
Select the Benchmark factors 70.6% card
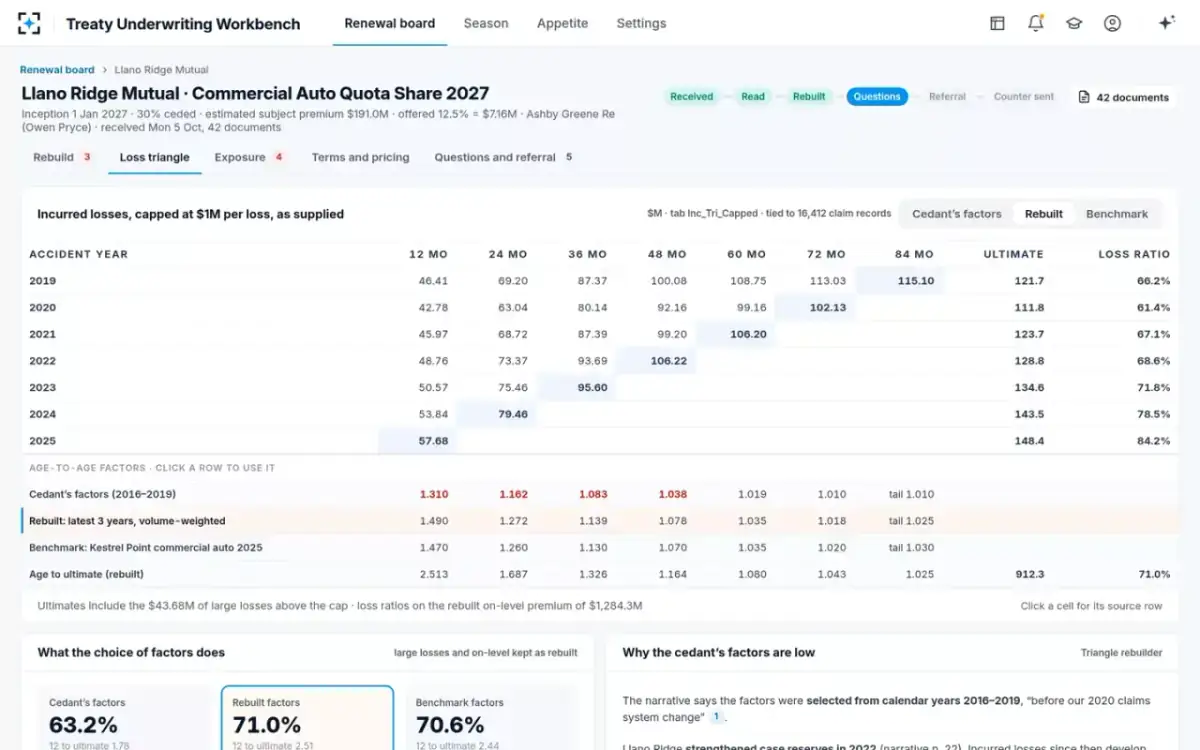tap(490, 718)
